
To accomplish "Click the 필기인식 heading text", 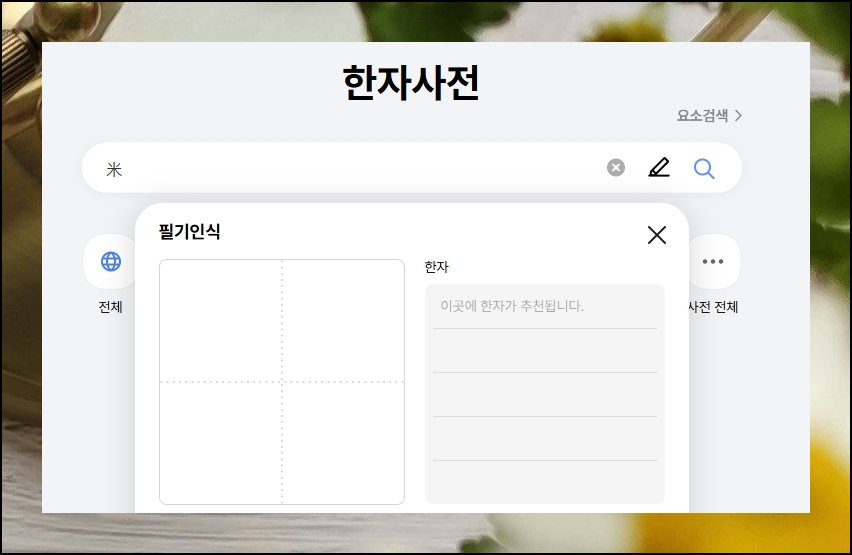I will tap(189, 232).
